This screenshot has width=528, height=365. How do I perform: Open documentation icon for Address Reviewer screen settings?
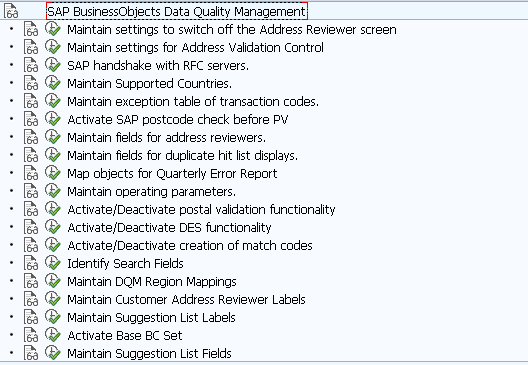point(31,29)
